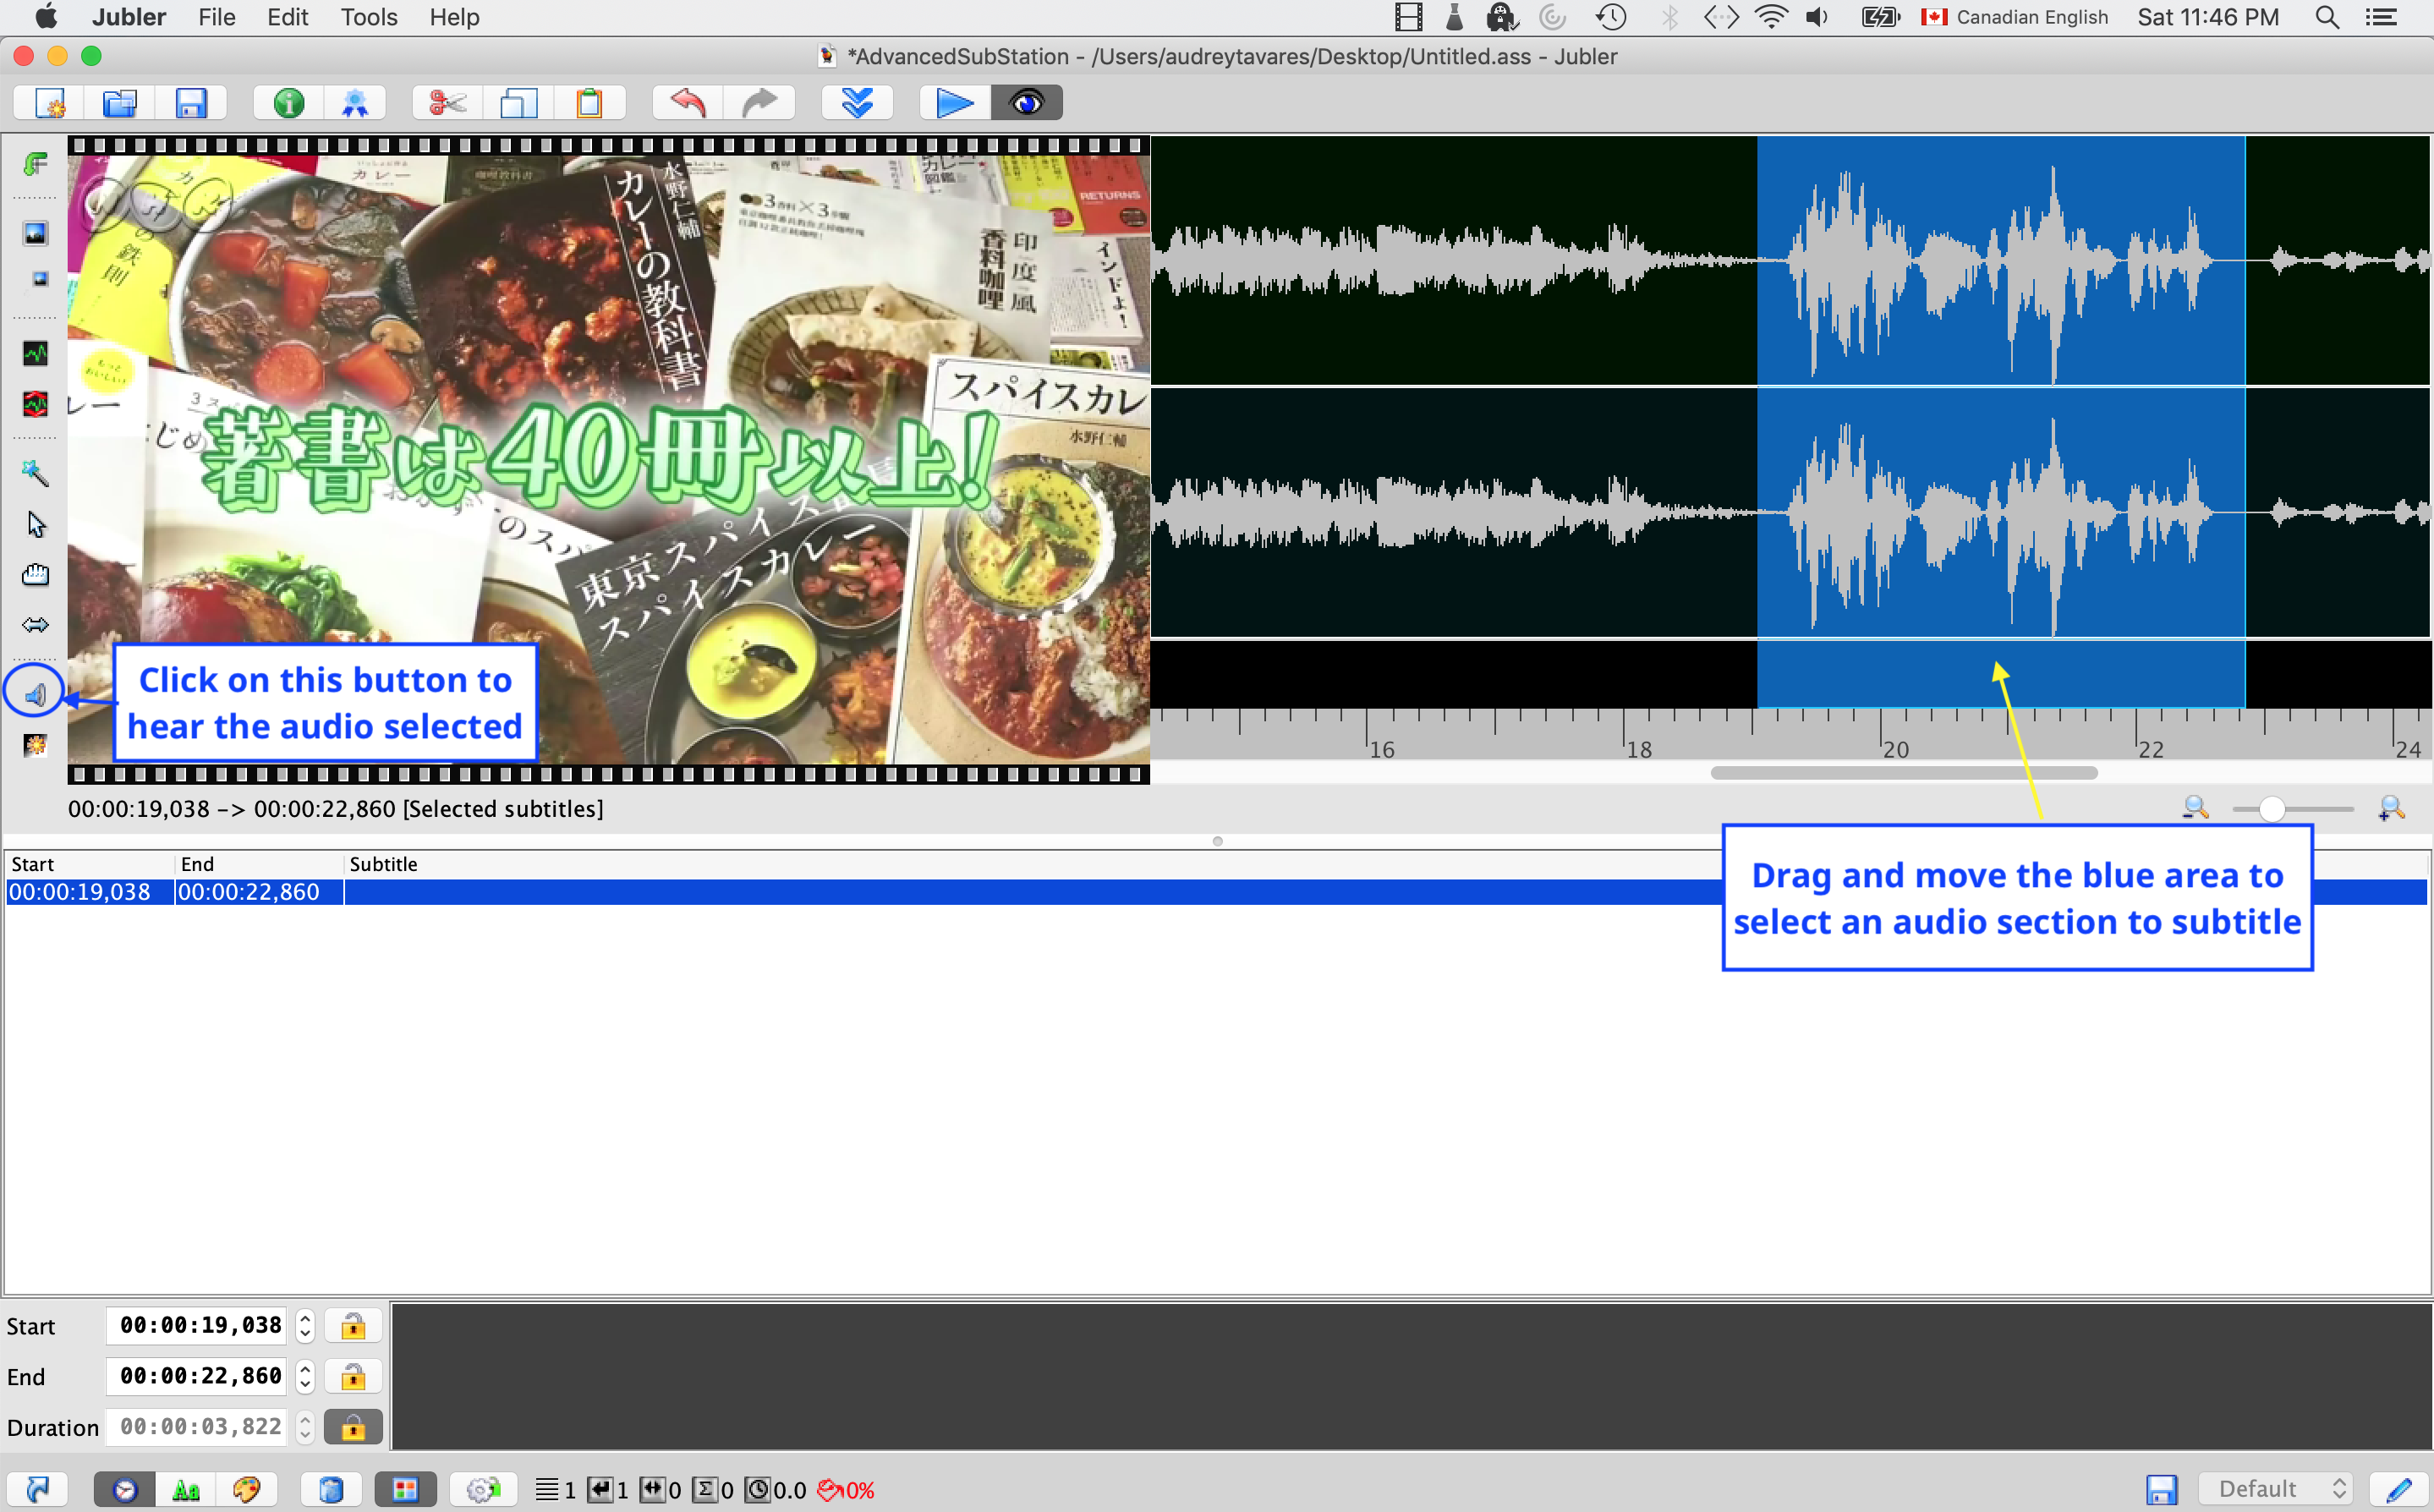Click the End time stepper arrows
The width and height of the screenshot is (2434, 1512).
(305, 1376)
